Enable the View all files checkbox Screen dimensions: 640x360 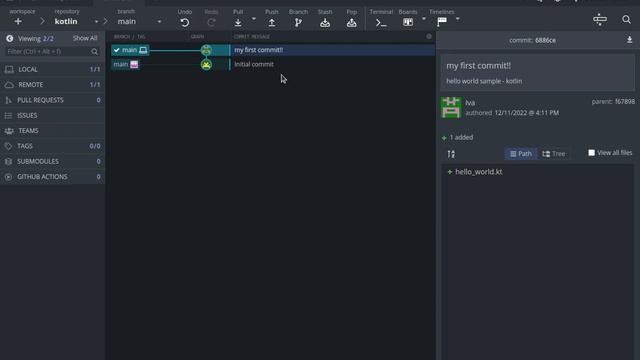tap(591, 153)
